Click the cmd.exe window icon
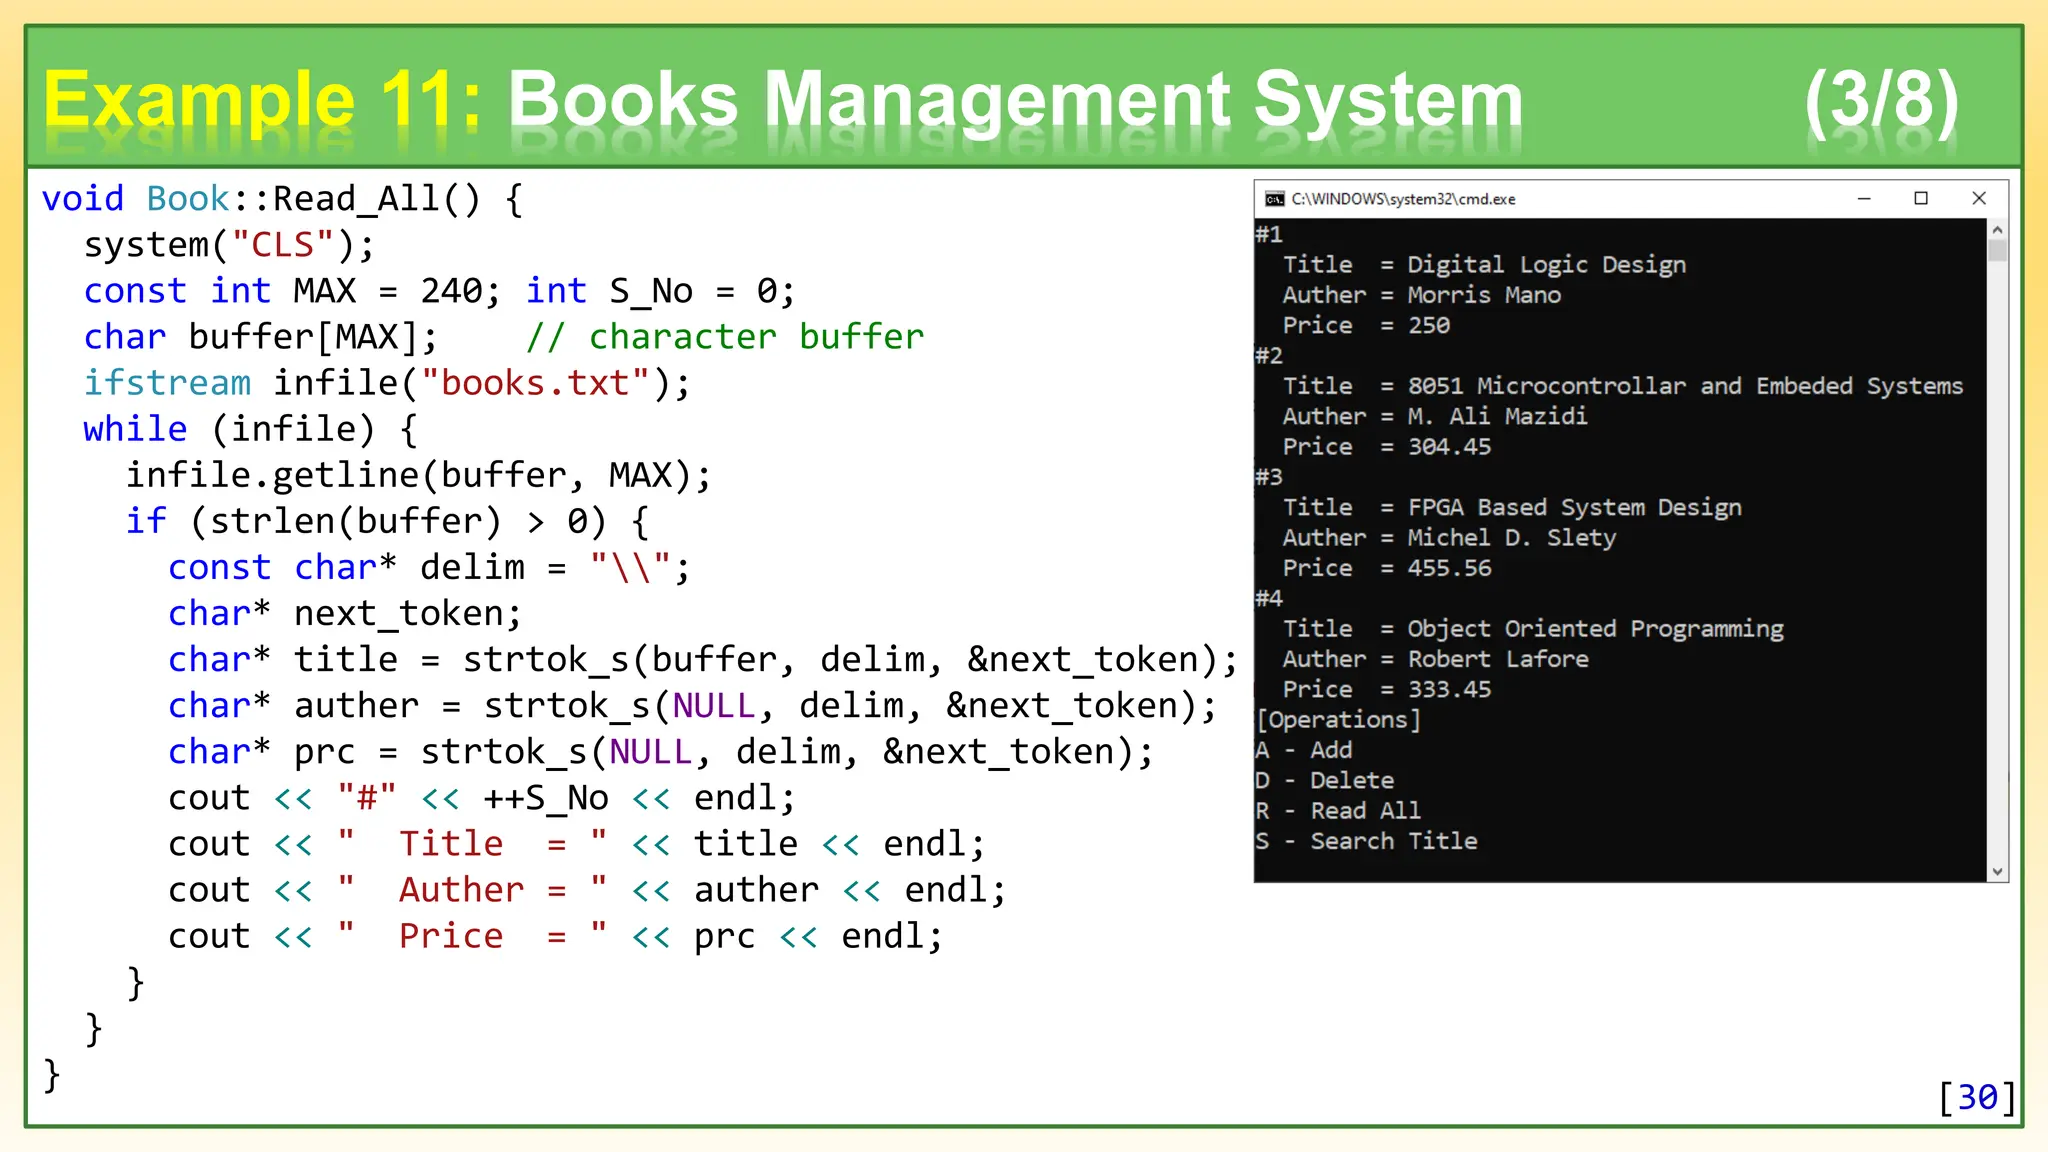 [x=1274, y=199]
